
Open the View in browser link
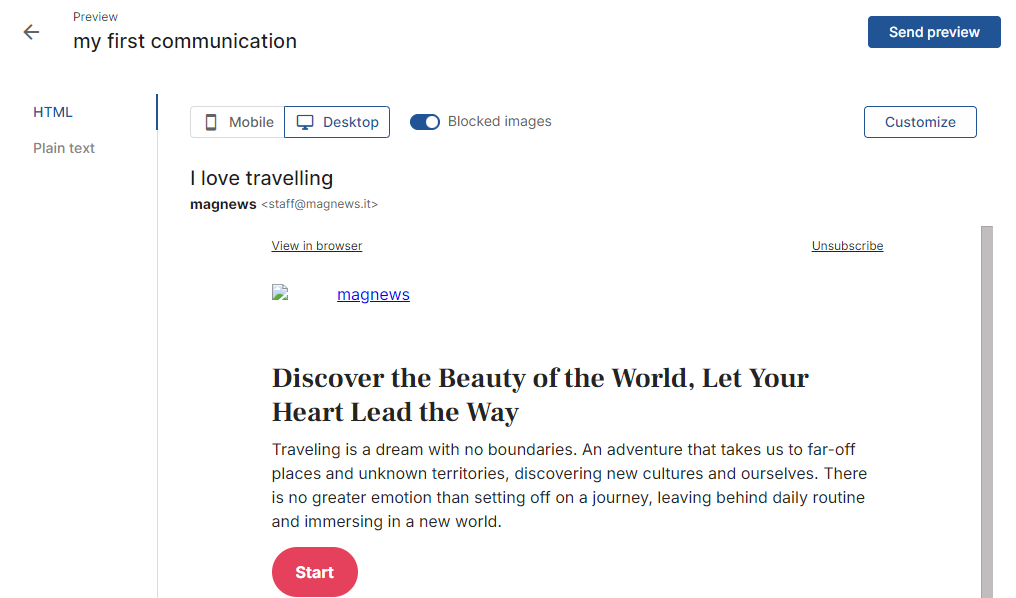click(x=317, y=246)
